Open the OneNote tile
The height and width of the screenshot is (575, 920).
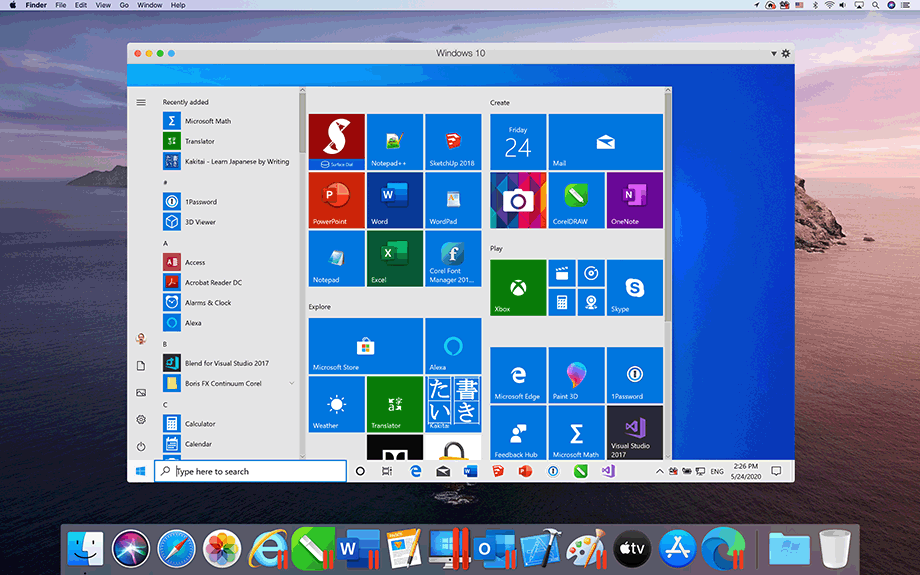pos(635,200)
